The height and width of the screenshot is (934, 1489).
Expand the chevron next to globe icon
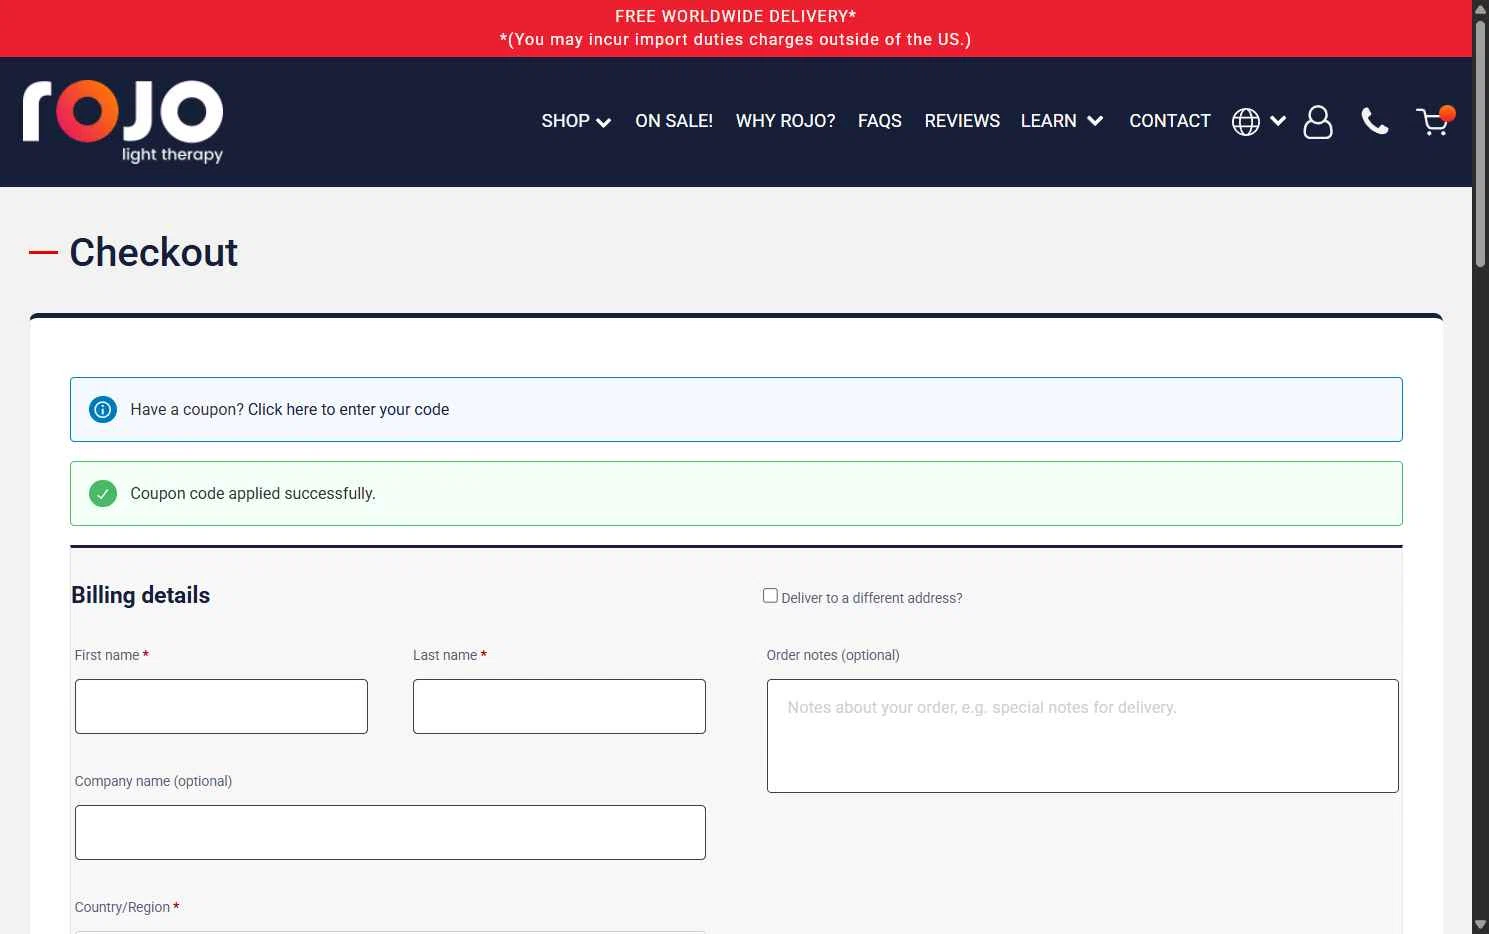tap(1278, 121)
